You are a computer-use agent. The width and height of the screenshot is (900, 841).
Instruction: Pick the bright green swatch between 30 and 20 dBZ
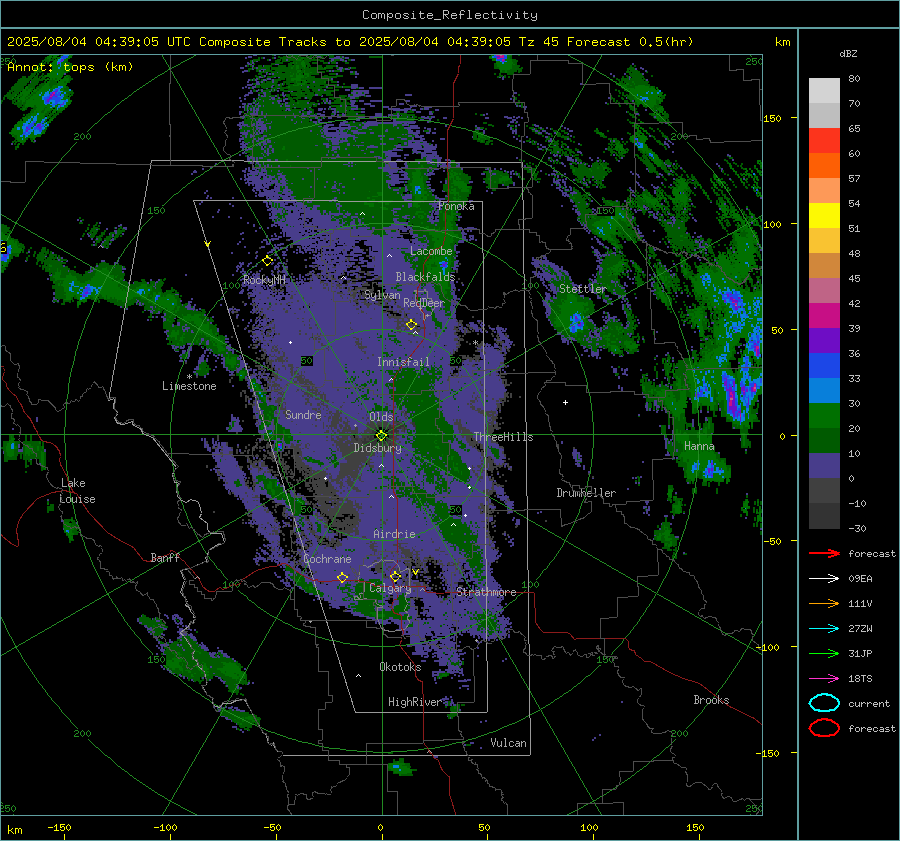(x=824, y=416)
